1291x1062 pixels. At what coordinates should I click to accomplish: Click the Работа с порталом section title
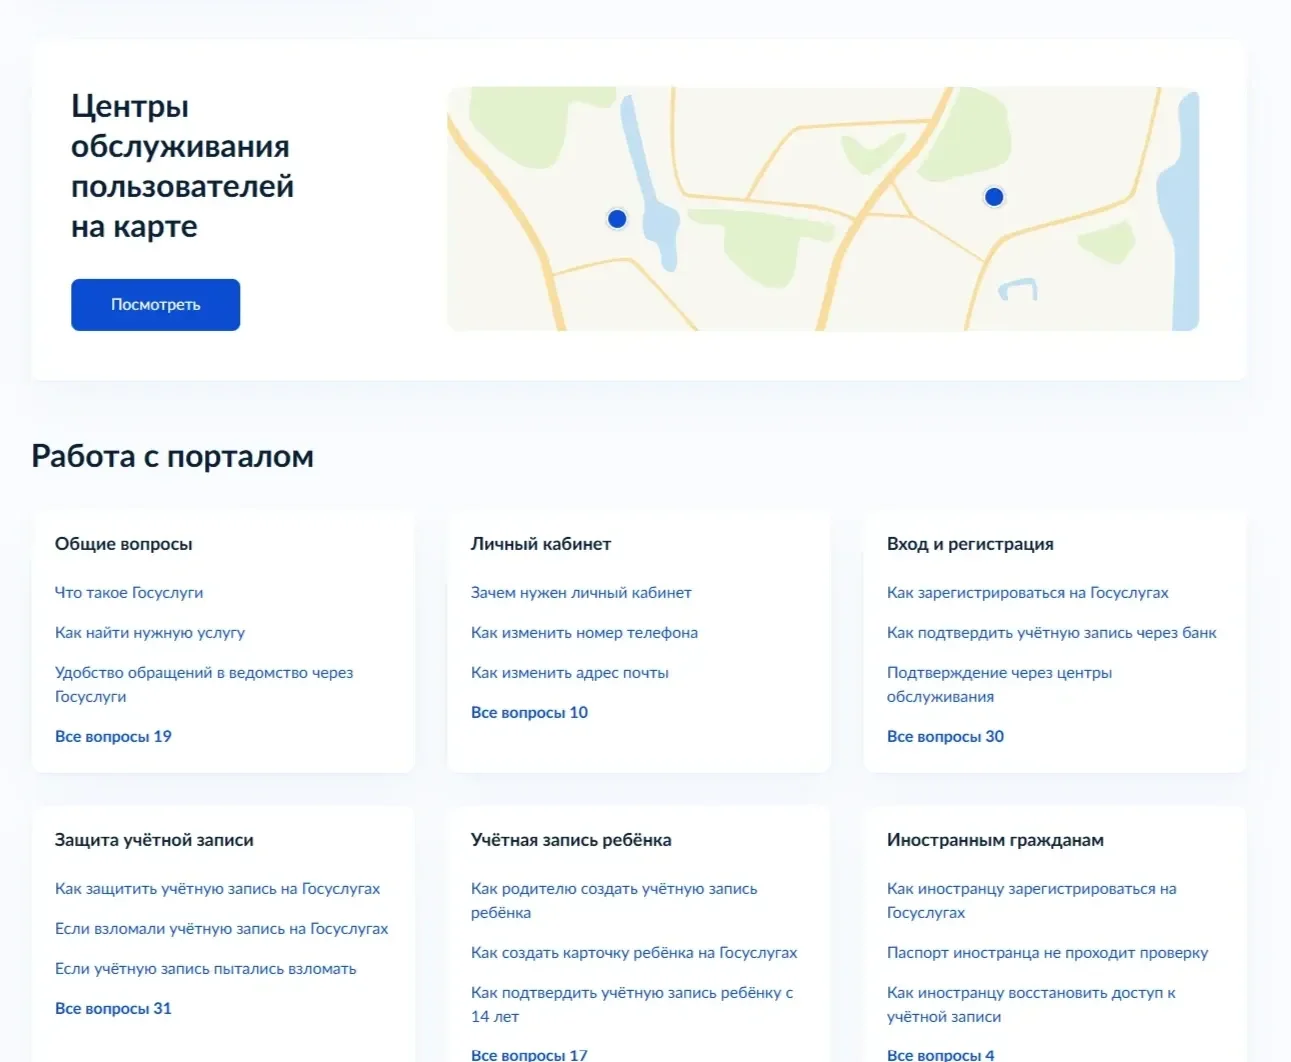pos(172,456)
